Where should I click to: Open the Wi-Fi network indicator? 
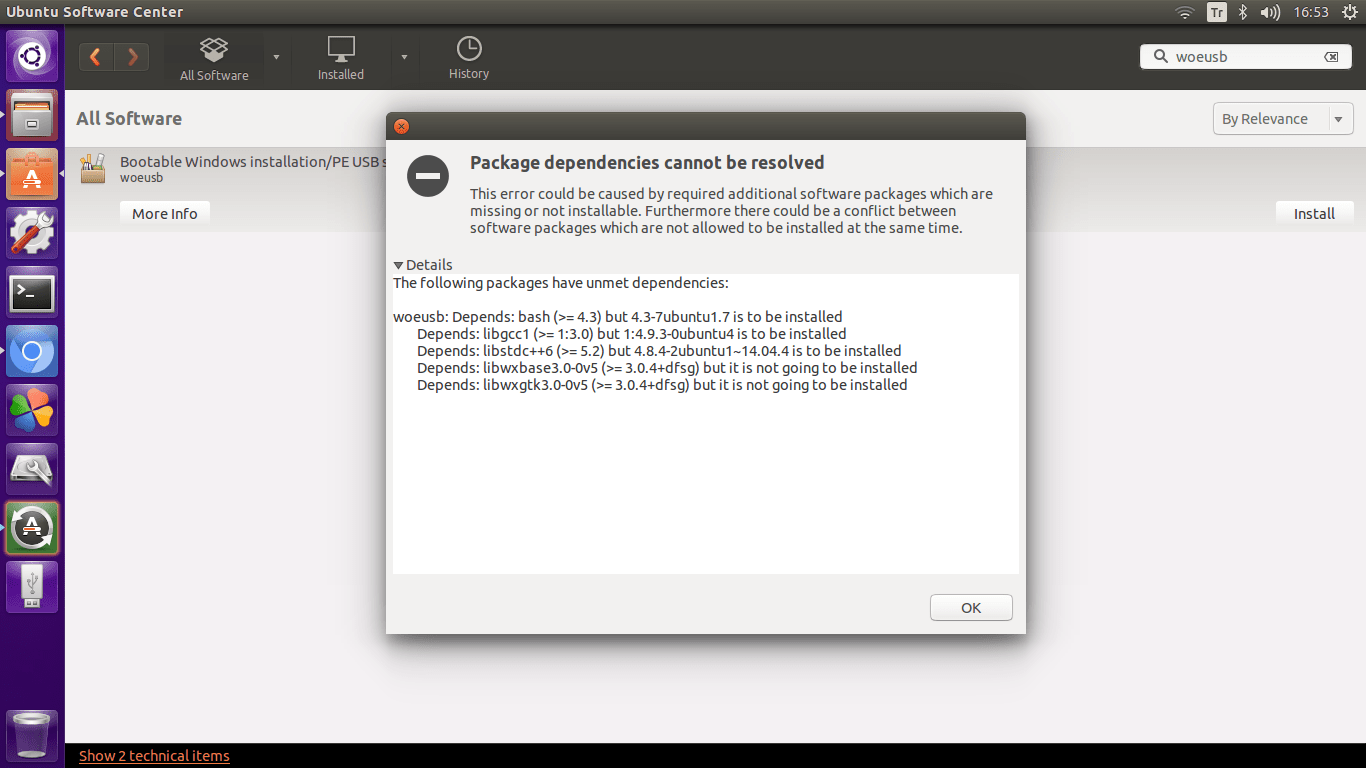[1185, 12]
